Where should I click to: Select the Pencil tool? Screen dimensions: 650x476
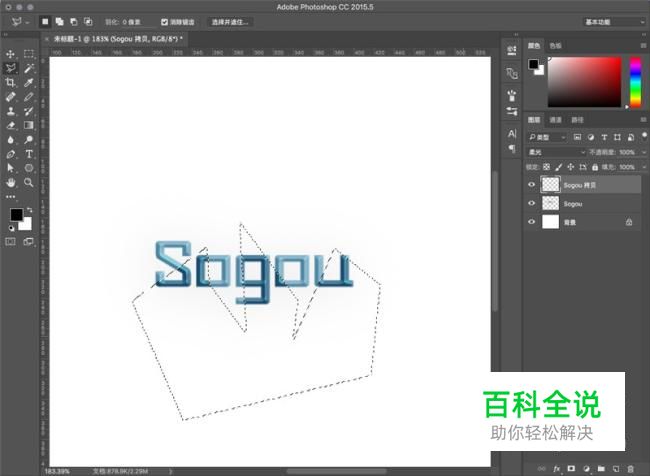coord(29,97)
